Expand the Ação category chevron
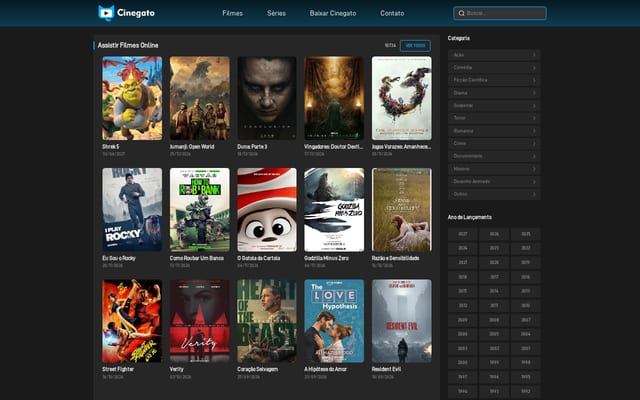Screen dimensions: 640x400 [534, 55]
